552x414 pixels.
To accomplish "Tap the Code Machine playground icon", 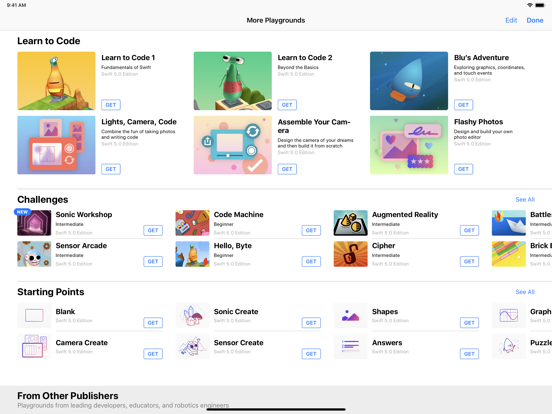I will coord(192,223).
